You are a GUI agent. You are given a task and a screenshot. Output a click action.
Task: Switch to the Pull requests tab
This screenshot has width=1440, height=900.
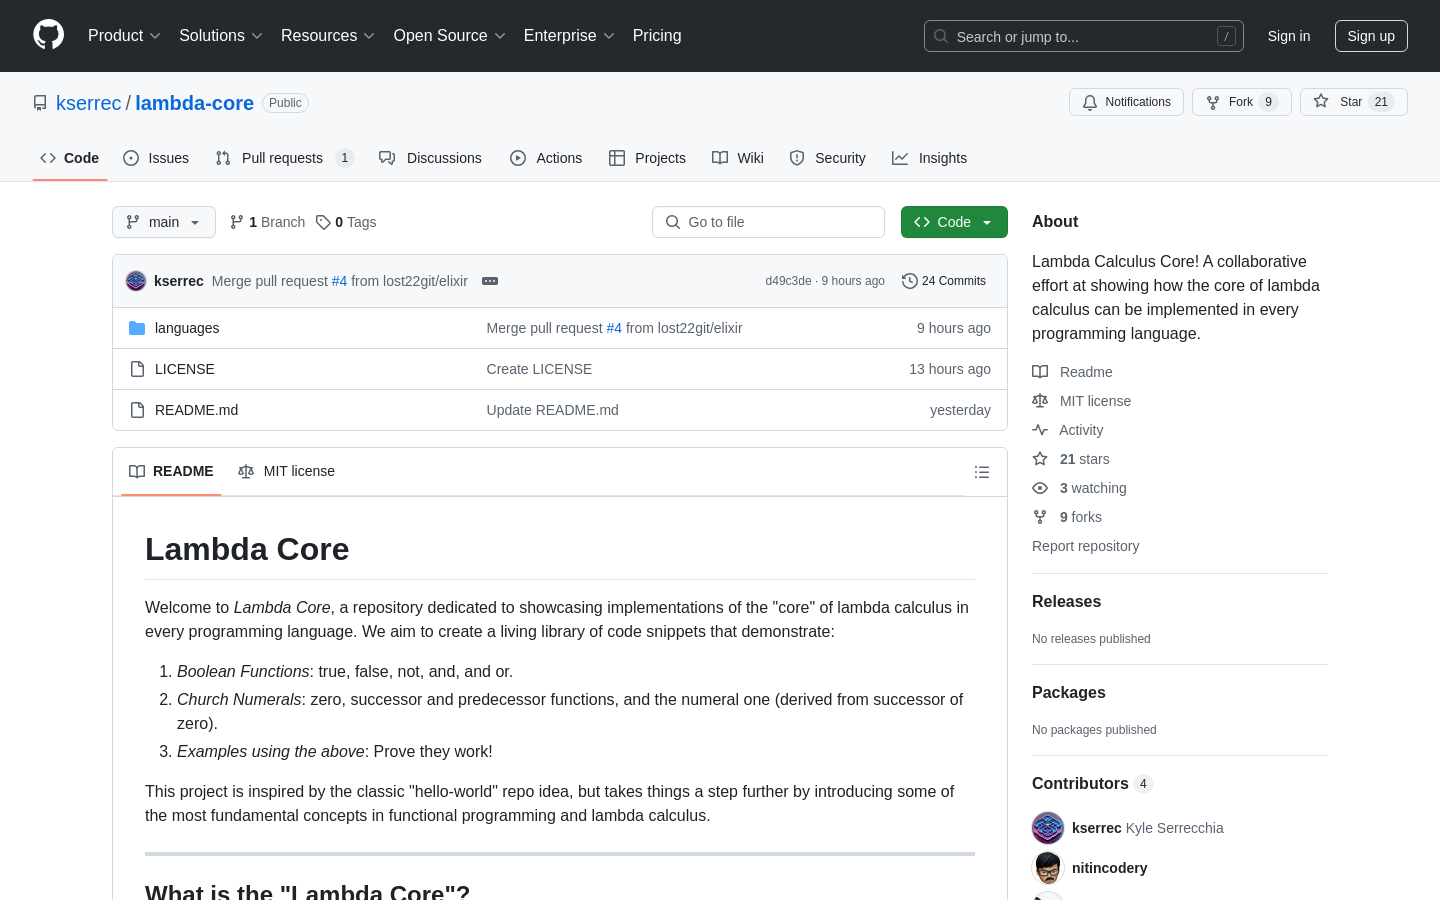click(x=285, y=158)
